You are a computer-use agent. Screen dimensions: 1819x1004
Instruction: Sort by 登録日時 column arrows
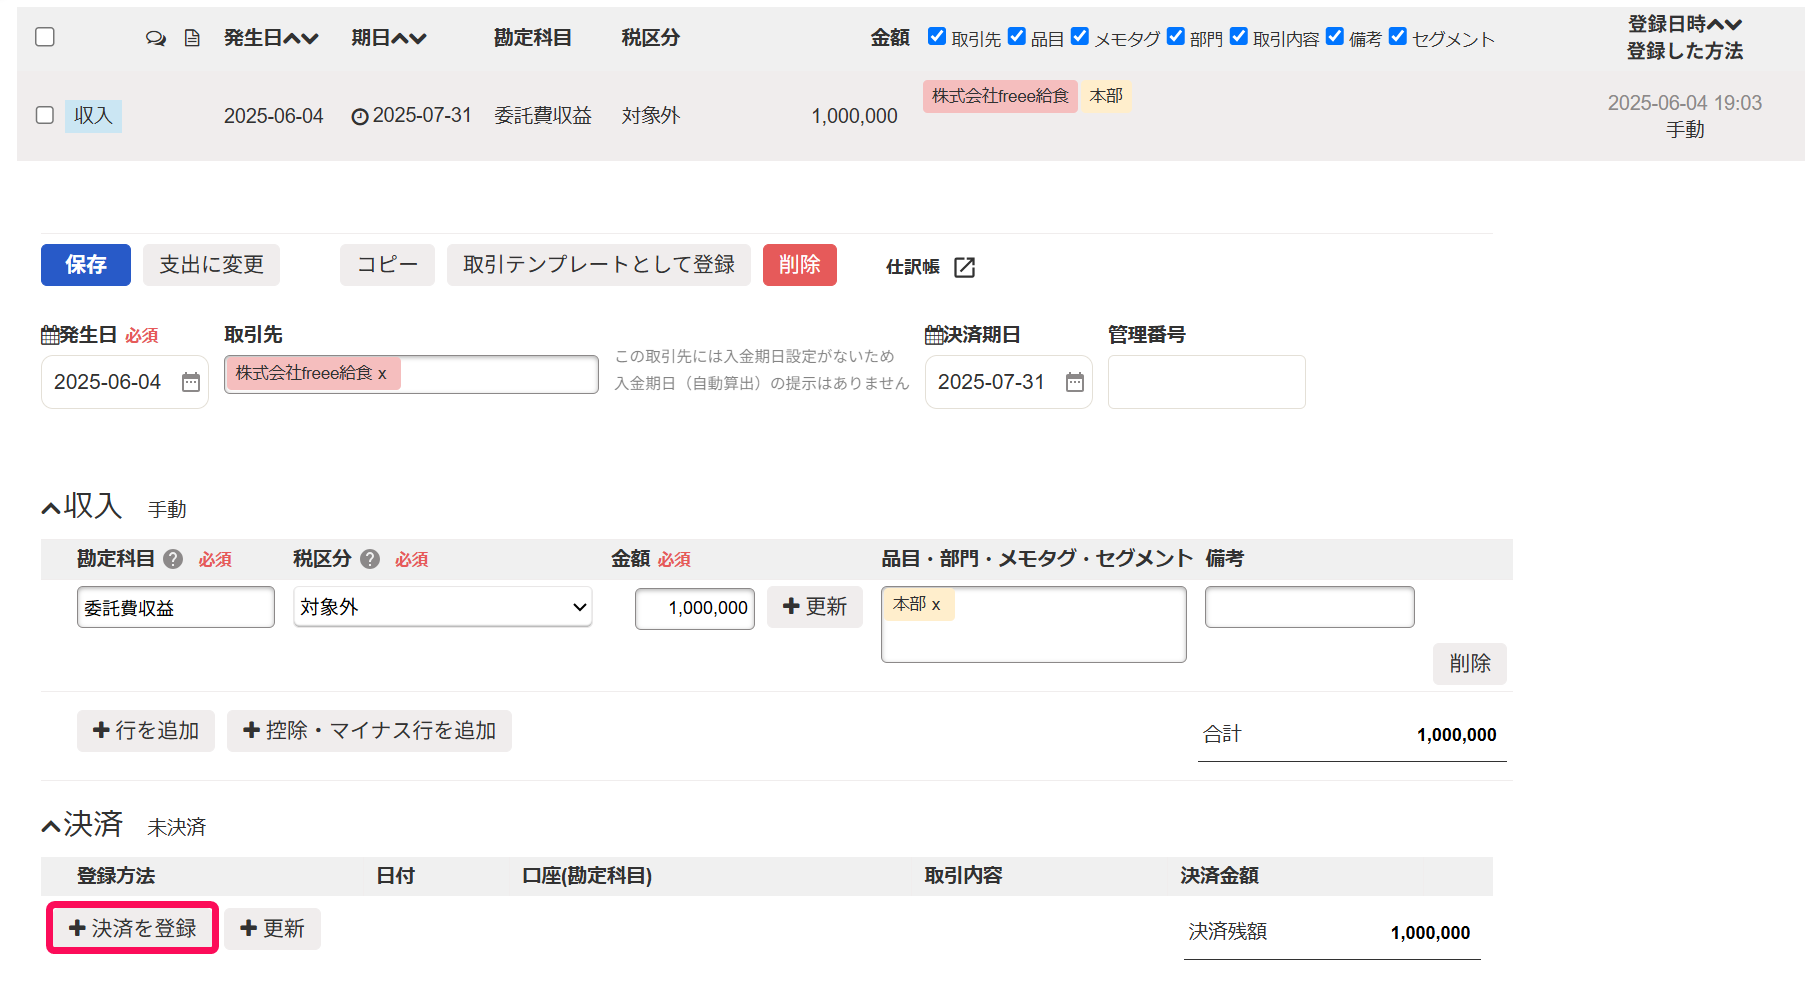(x=1724, y=24)
